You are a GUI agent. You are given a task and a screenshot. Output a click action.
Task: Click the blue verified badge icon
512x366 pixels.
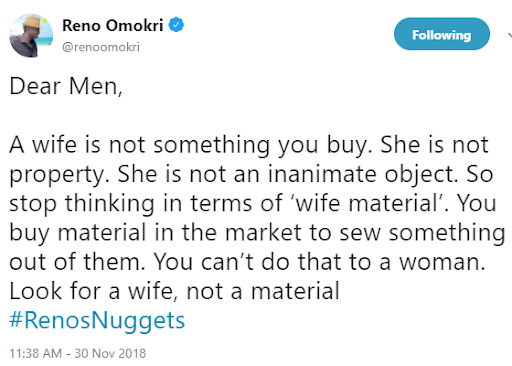pos(176,25)
